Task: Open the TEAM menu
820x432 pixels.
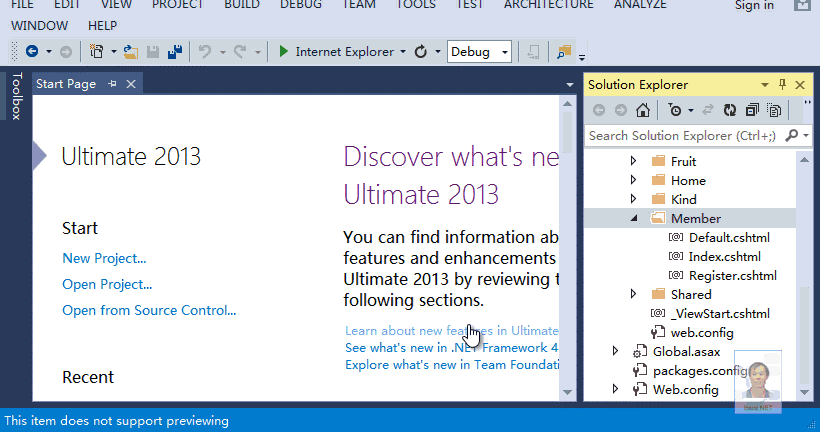Action: click(x=359, y=5)
